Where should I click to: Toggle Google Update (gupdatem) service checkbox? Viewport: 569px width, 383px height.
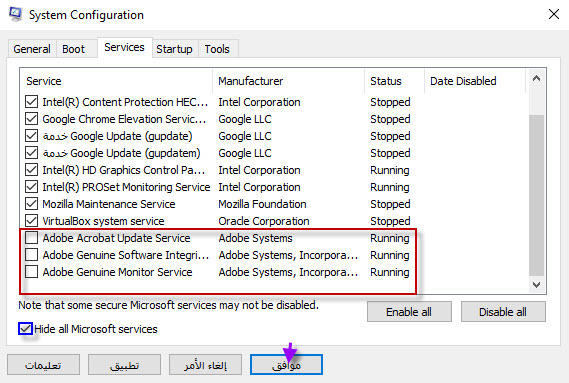point(32,153)
